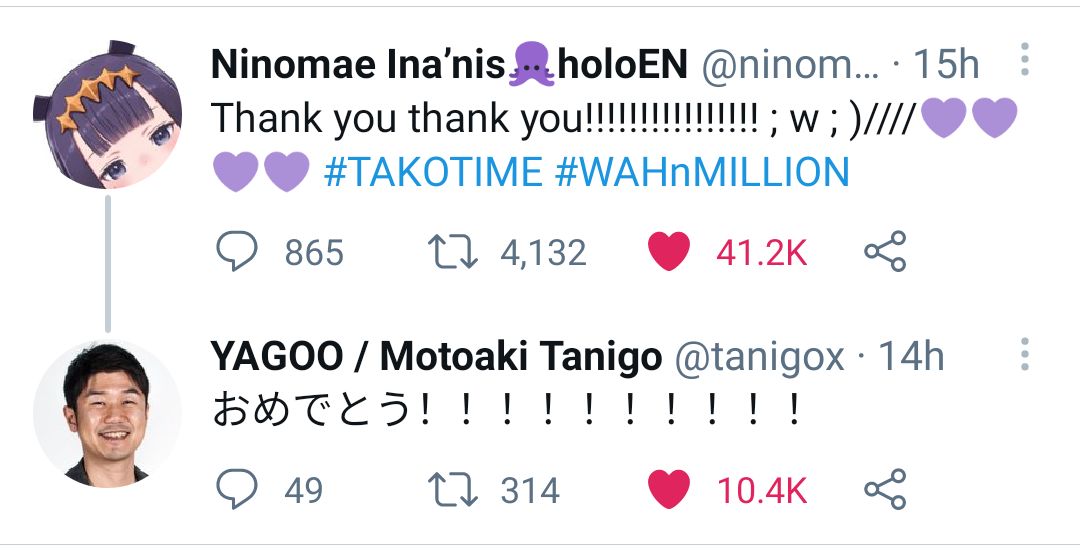This screenshot has height=554, width=1080.
Task: Reply to YAGOO's congratulations tweet
Action: [238, 490]
